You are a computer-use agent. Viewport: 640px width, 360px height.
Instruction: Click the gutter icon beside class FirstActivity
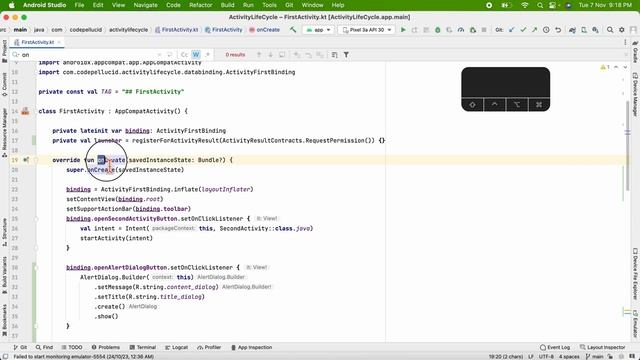coord(25,111)
